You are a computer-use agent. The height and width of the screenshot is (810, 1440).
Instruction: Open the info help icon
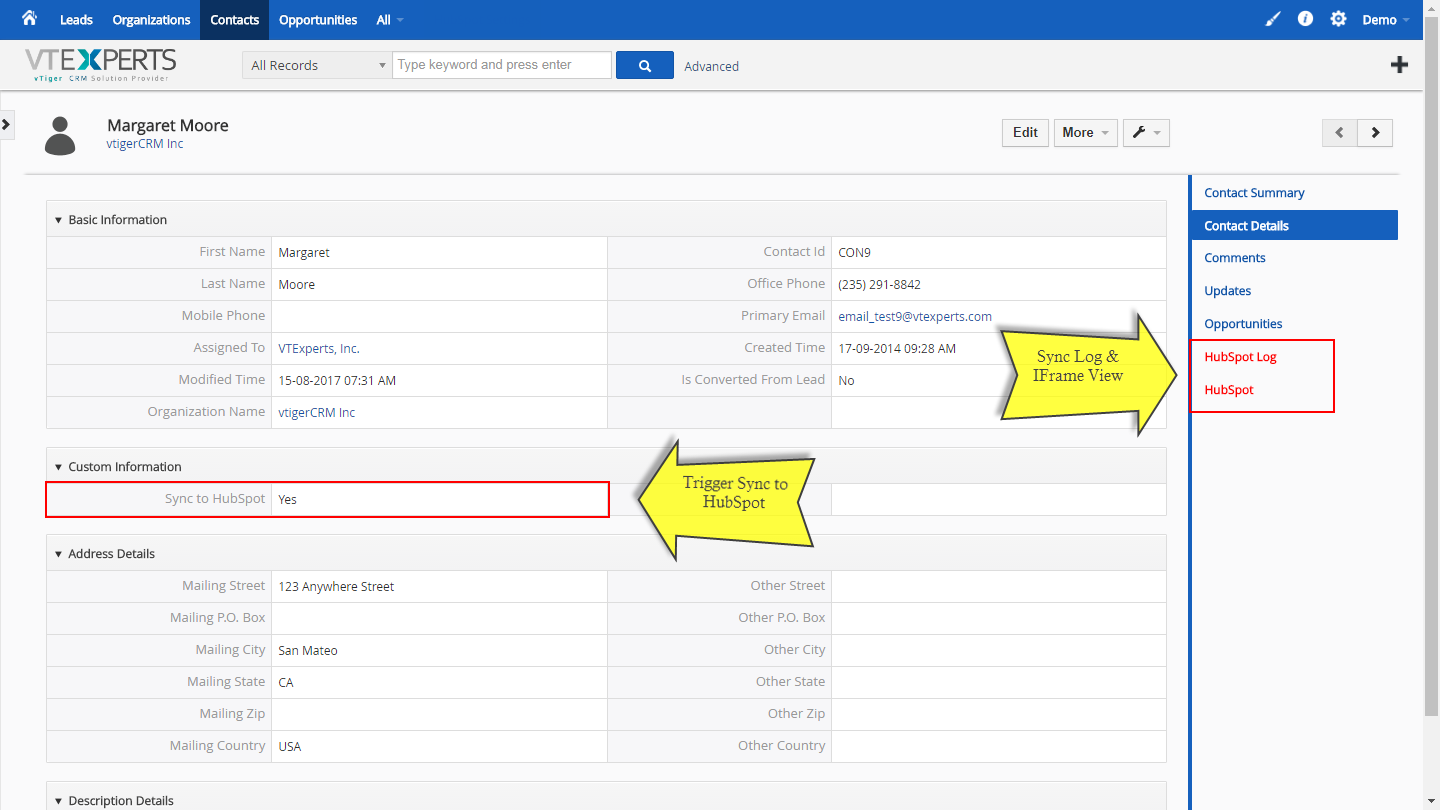tap(1305, 19)
